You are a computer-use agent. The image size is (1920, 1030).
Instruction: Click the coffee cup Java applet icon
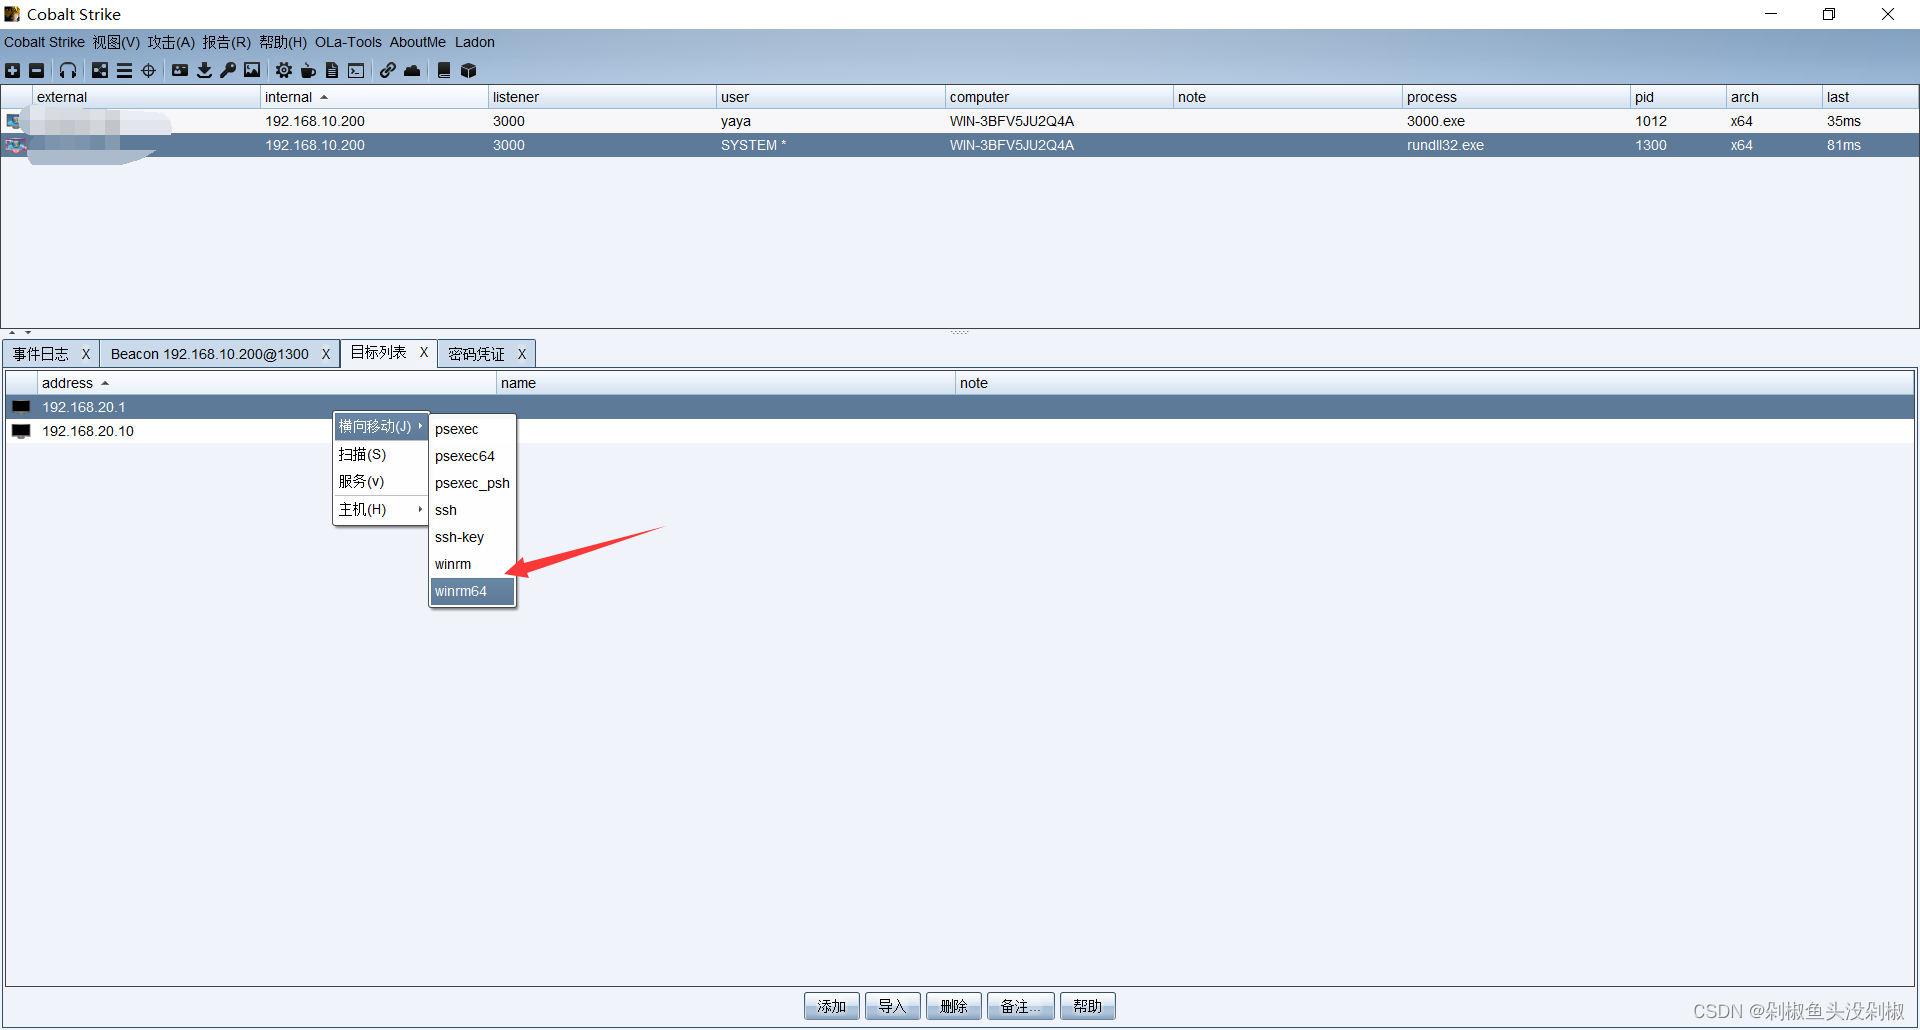[x=308, y=70]
